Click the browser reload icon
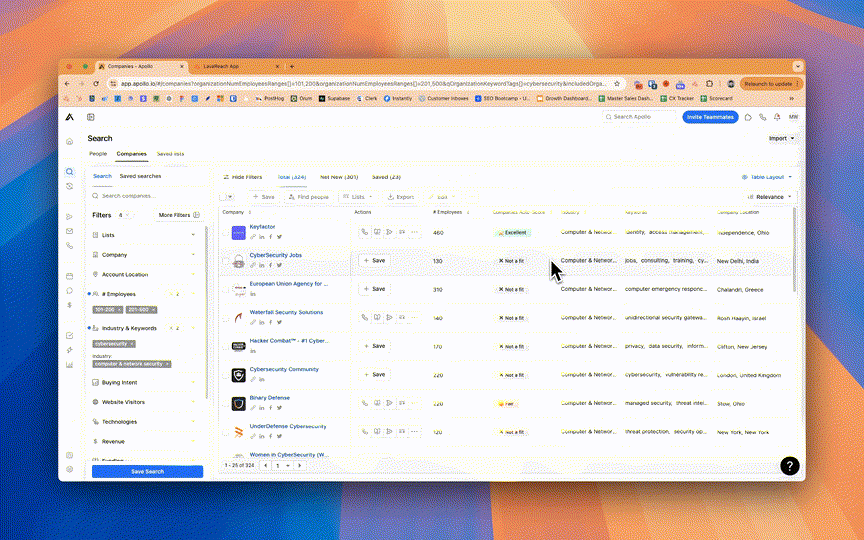 pyautogui.click(x=96, y=84)
